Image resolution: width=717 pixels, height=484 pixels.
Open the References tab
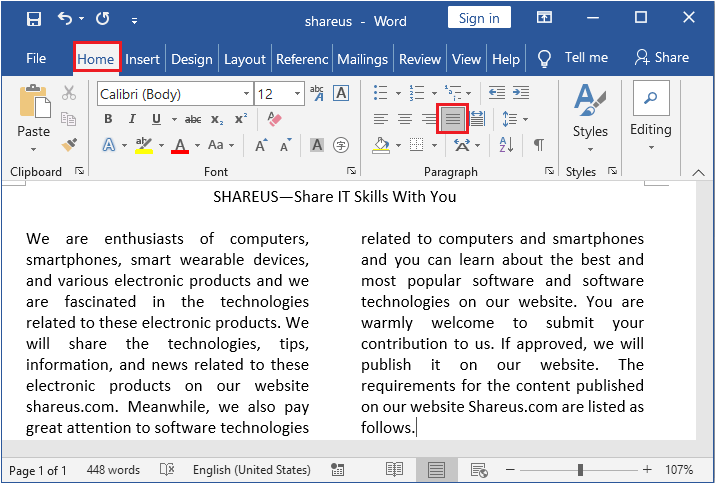302,59
